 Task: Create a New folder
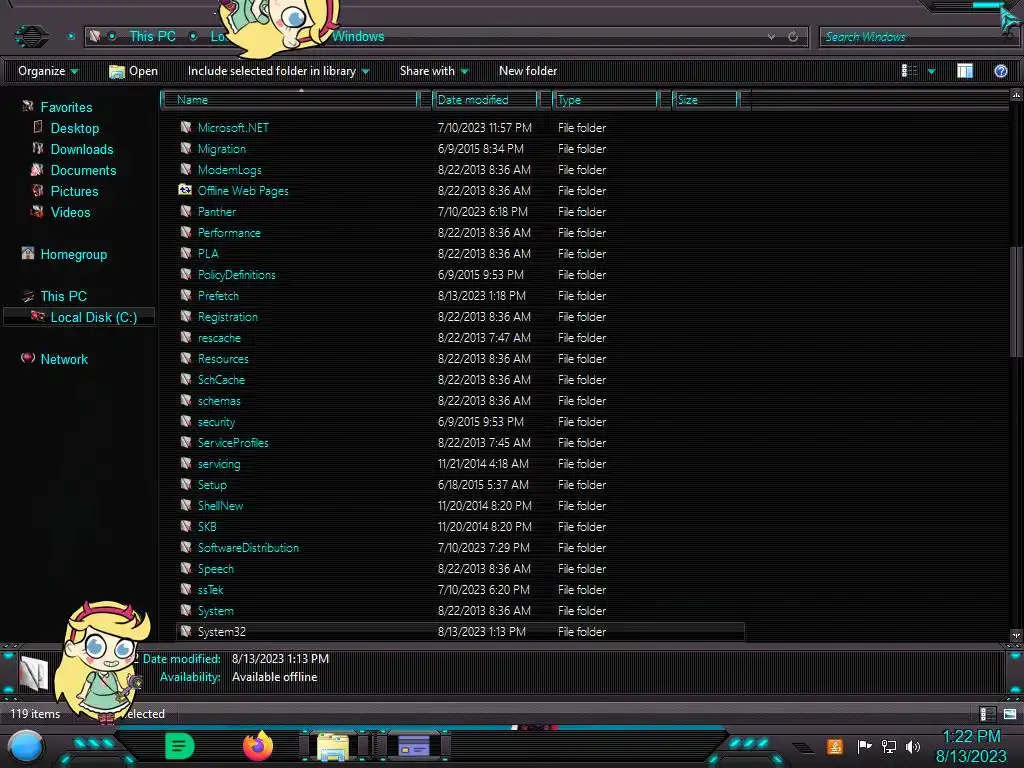coord(528,71)
